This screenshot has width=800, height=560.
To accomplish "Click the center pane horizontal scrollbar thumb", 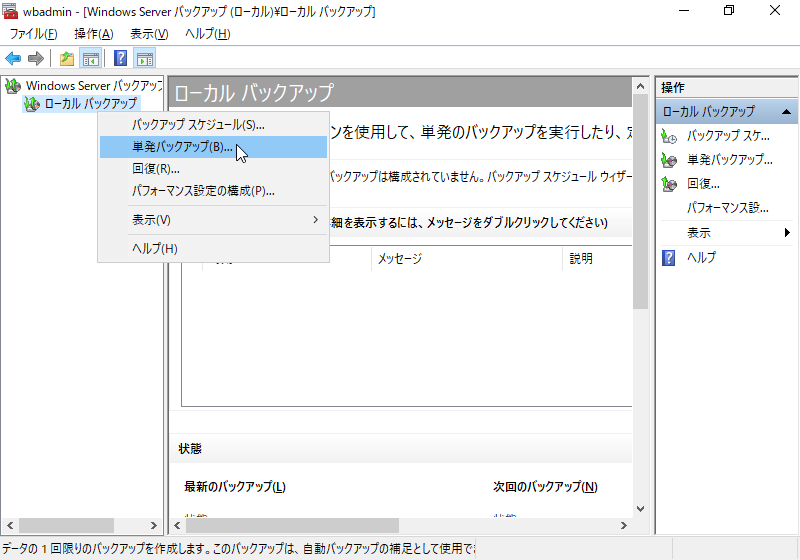I will tap(292, 525).
